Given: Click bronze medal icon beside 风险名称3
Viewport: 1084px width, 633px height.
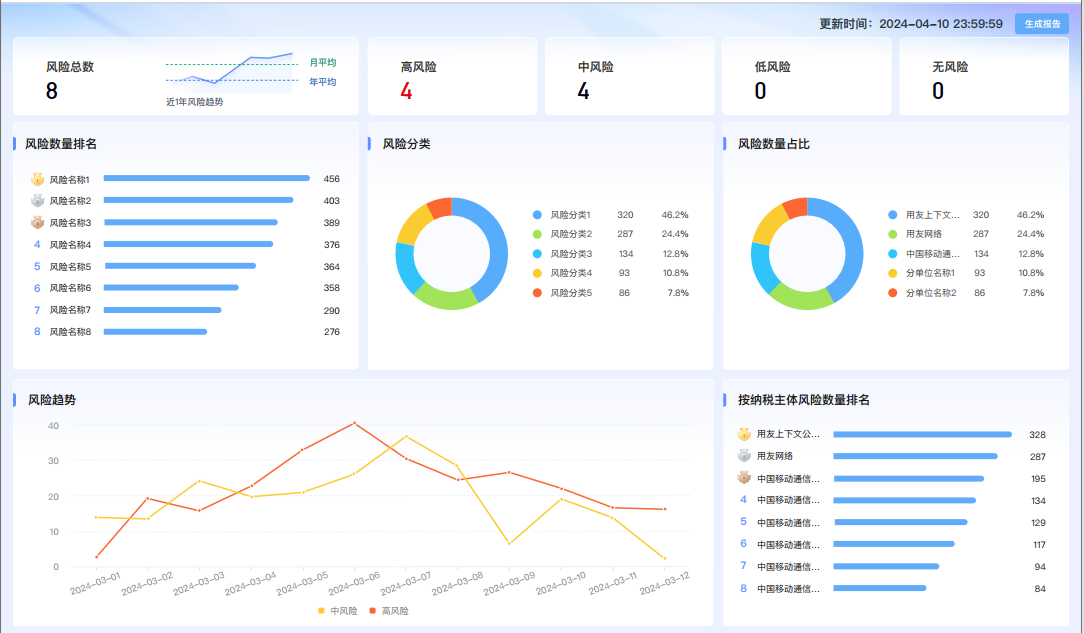Looking at the screenshot, I should click(37, 223).
